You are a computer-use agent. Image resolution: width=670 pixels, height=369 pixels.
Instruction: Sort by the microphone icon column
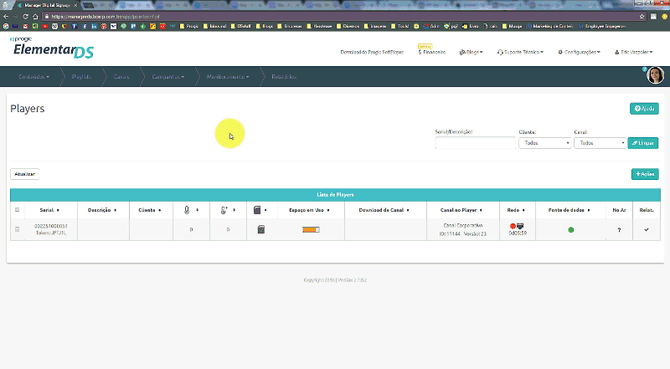(191, 210)
